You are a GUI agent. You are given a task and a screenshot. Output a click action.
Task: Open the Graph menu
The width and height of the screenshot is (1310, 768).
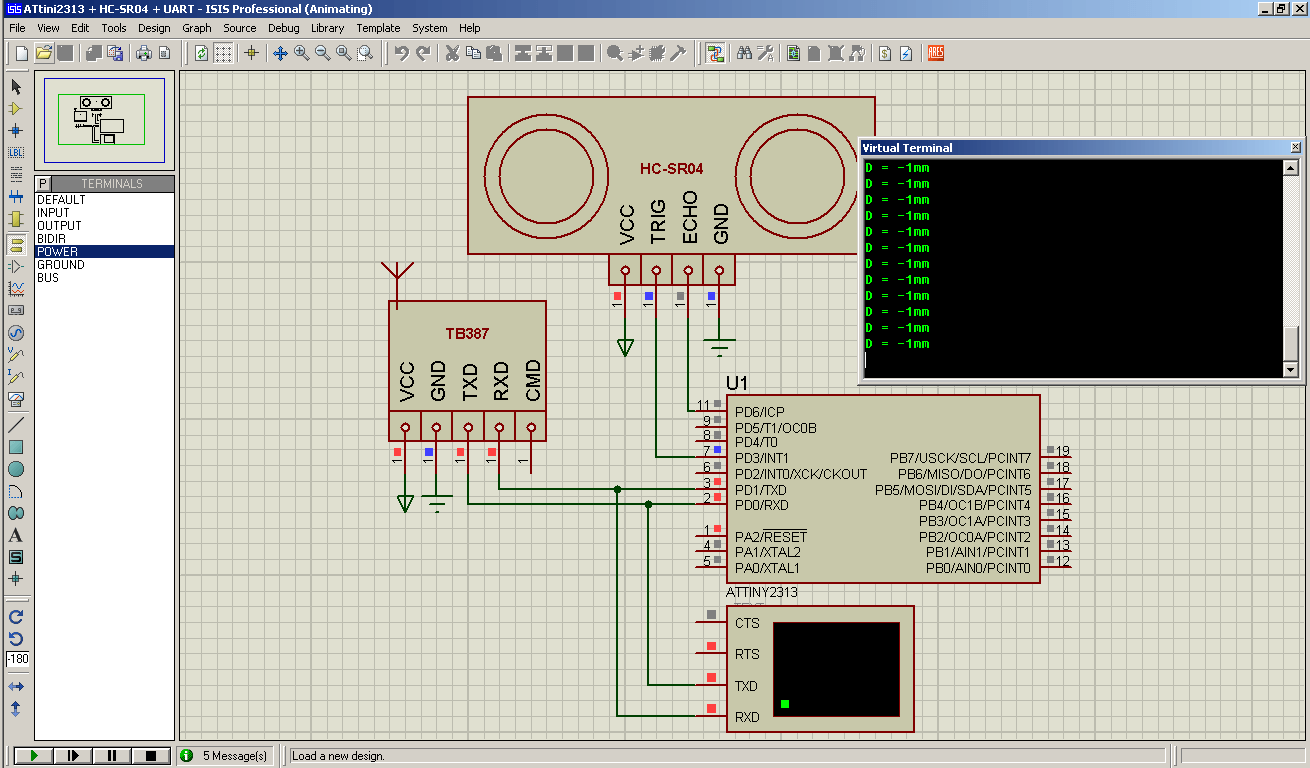pyautogui.click(x=197, y=28)
